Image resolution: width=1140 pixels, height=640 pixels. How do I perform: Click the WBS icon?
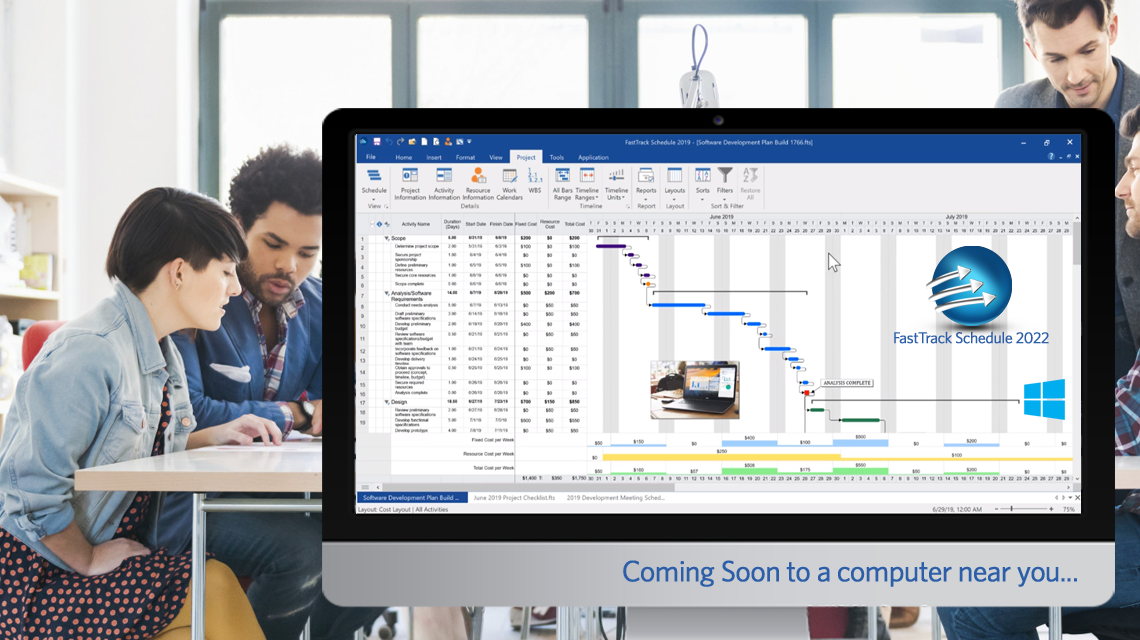click(x=533, y=176)
